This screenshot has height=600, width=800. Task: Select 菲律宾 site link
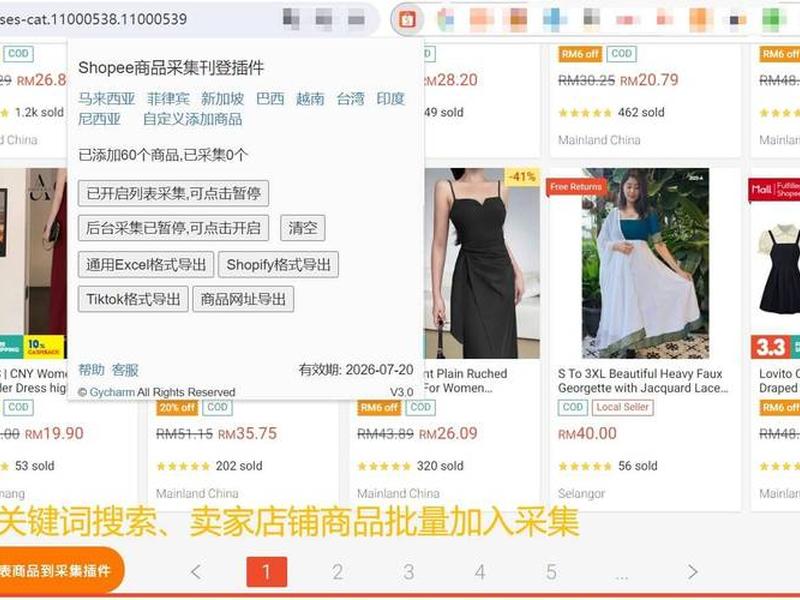168,98
